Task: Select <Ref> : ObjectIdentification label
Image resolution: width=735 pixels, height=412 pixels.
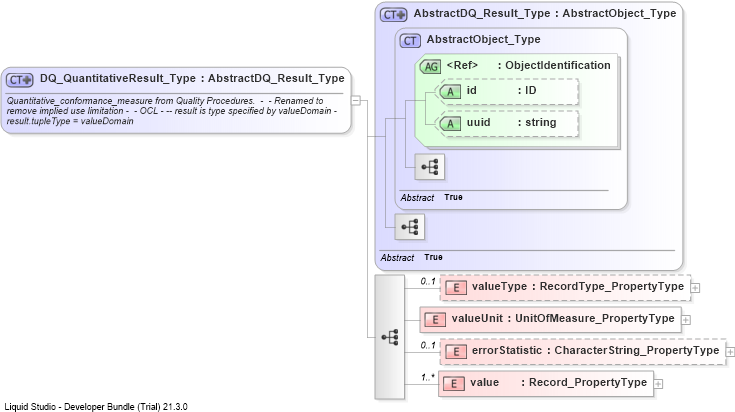Action: [529, 65]
